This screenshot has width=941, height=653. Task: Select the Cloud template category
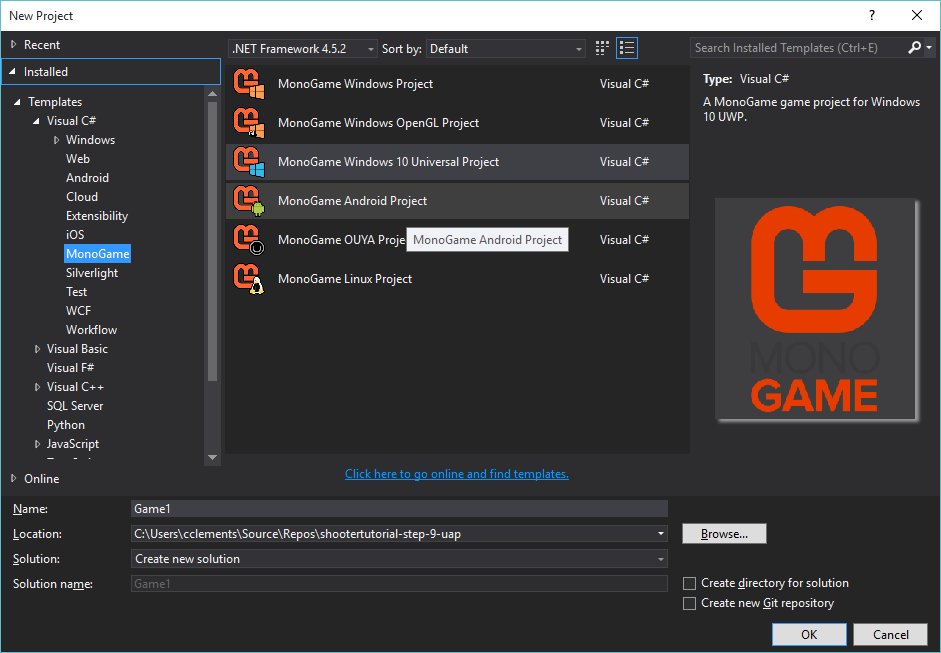click(x=82, y=197)
